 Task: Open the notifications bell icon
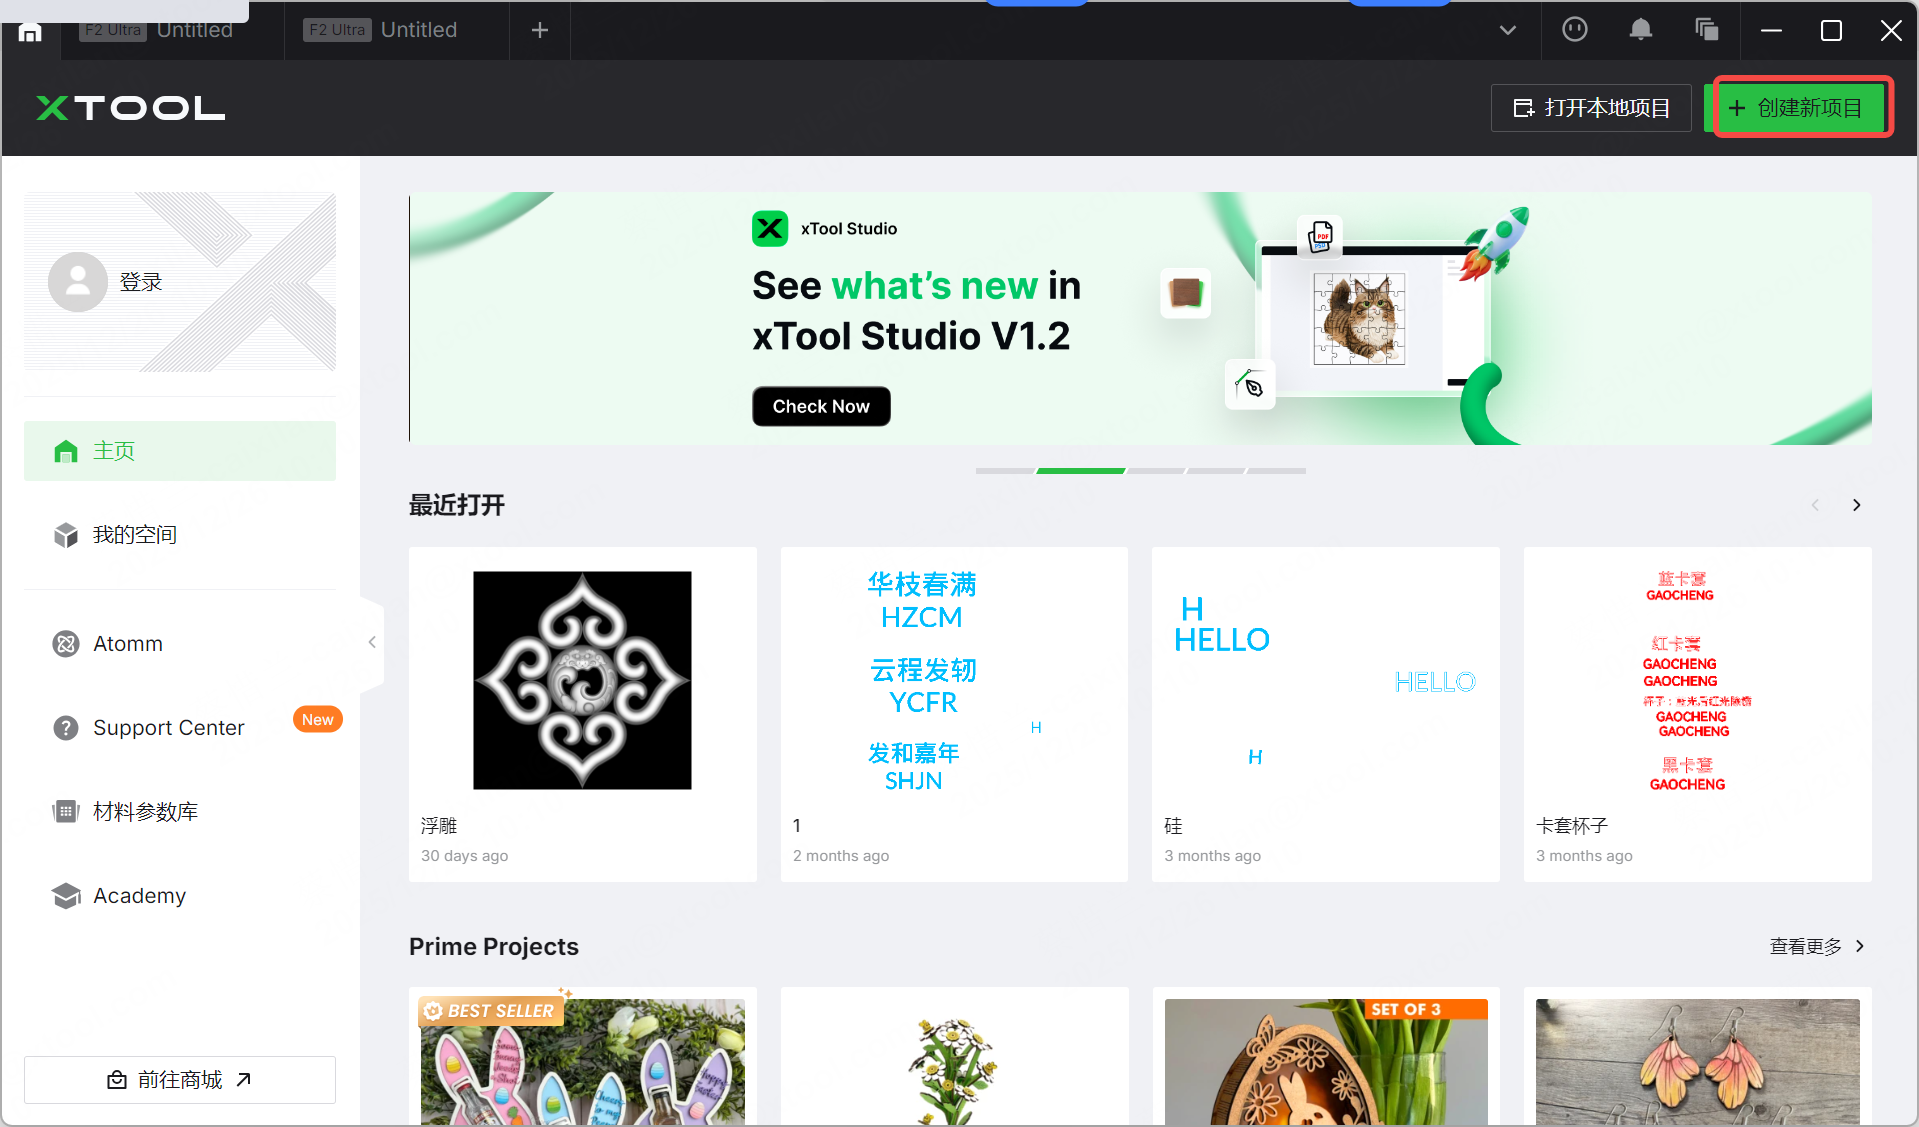(x=1640, y=30)
